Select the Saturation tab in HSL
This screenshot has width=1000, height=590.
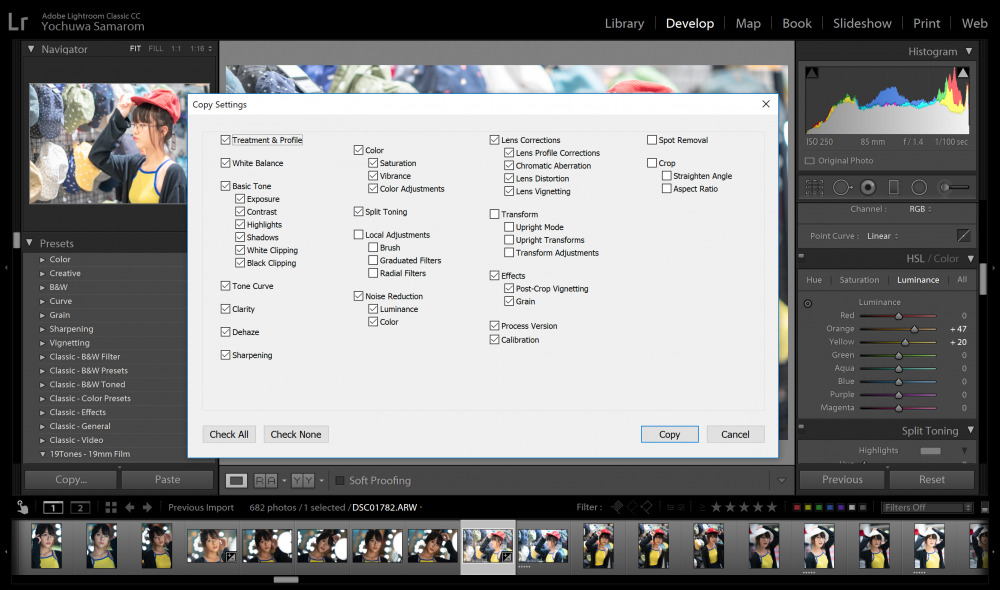click(x=859, y=280)
